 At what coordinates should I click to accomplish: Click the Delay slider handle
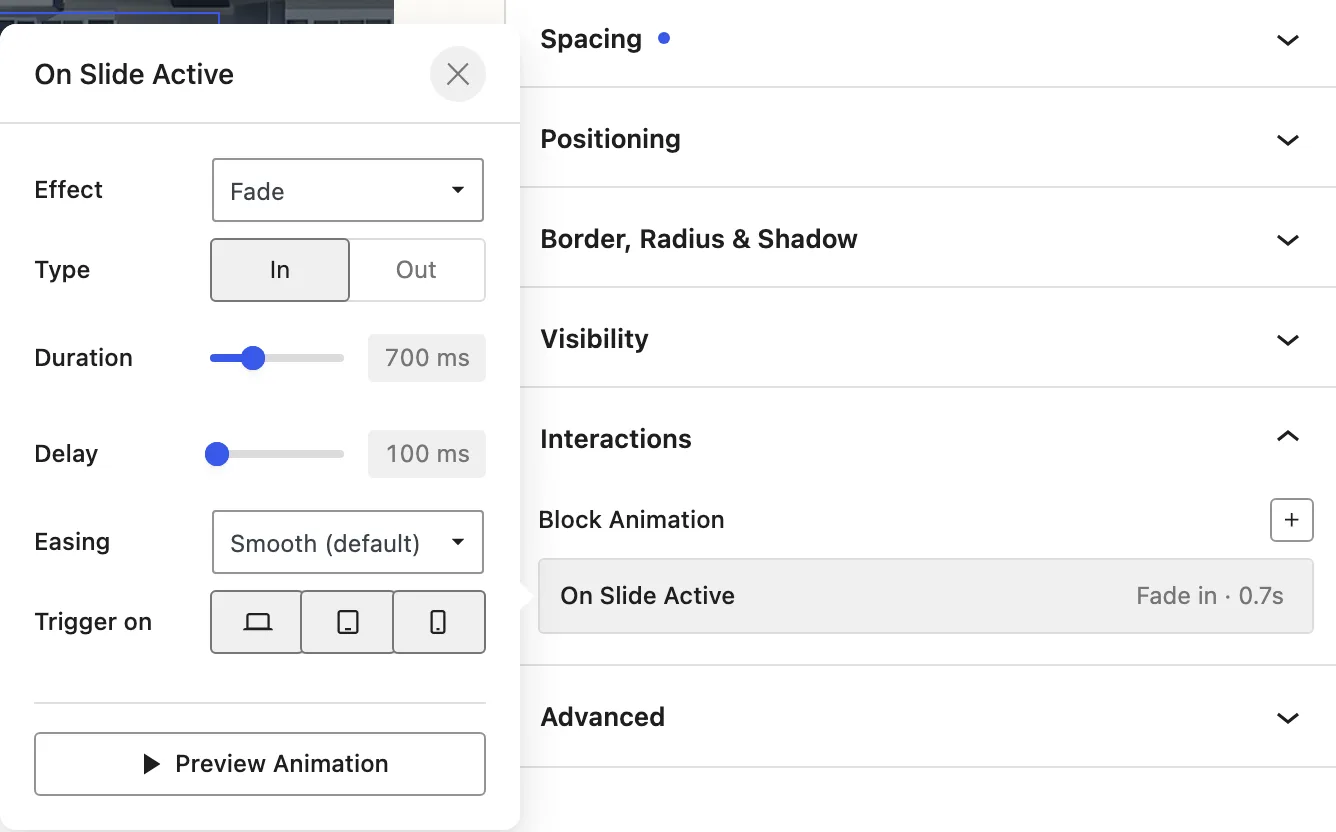pos(217,454)
